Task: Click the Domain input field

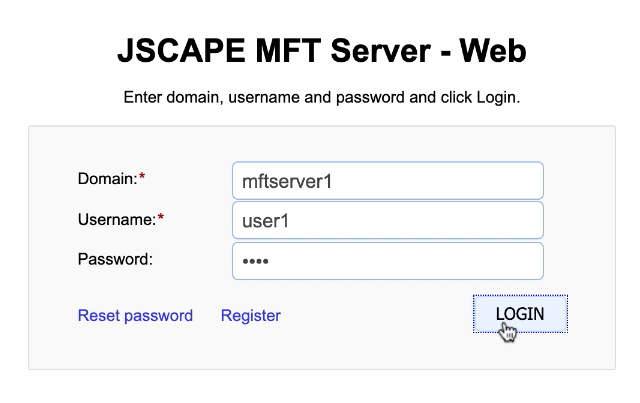Action: pyautogui.click(x=387, y=181)
